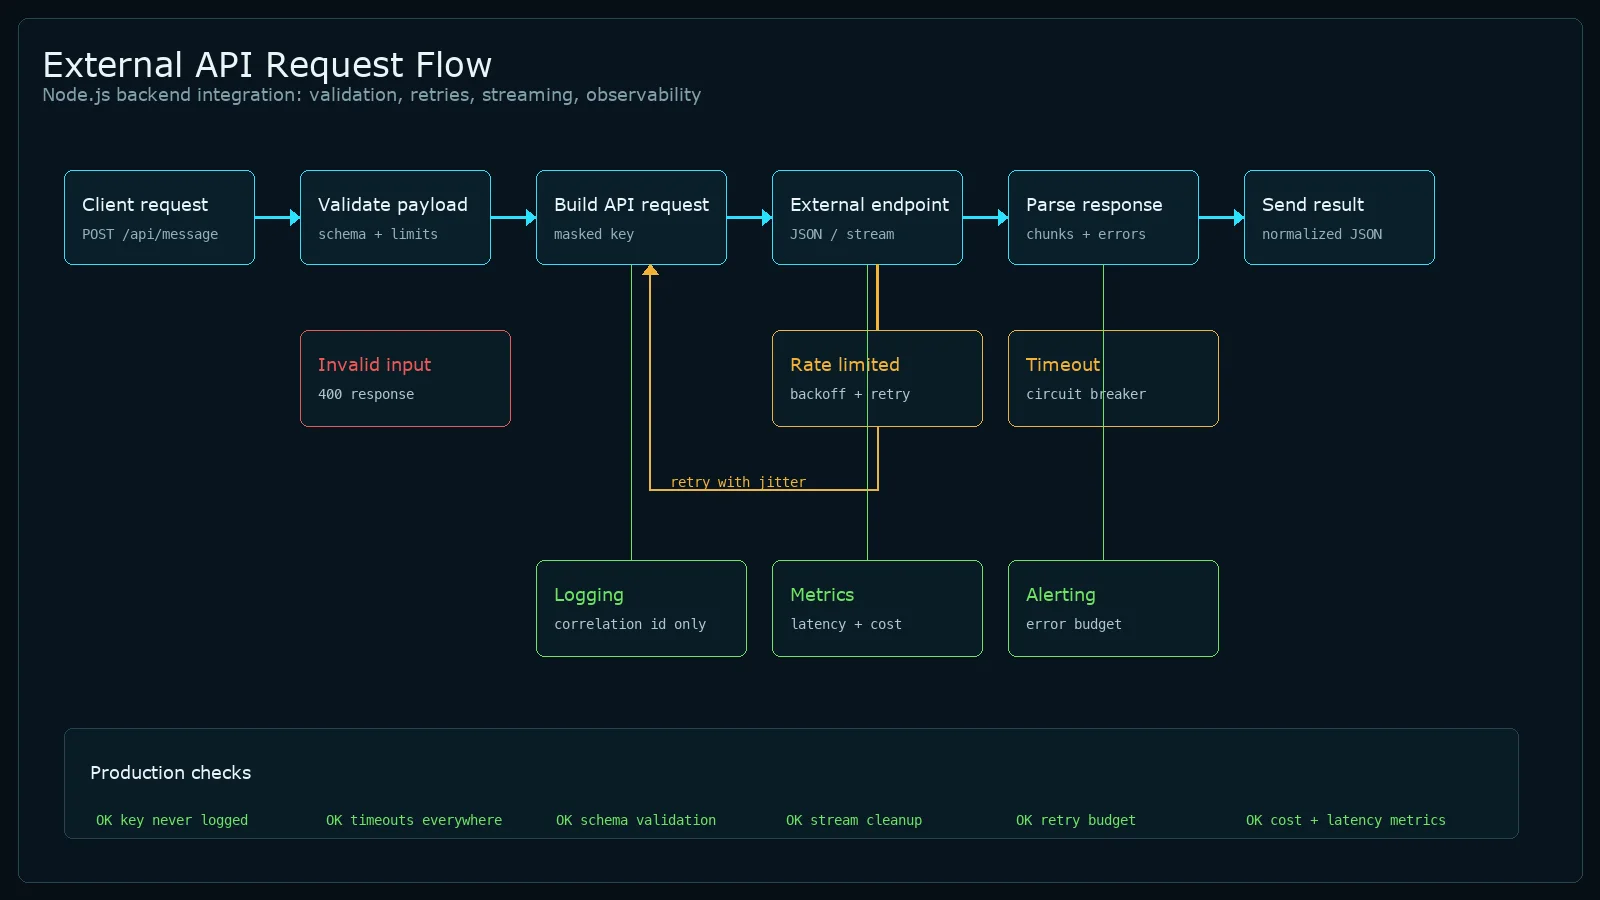Select the External endpoint node
The height and width of the screenshot is (900, 1600).
867,217
